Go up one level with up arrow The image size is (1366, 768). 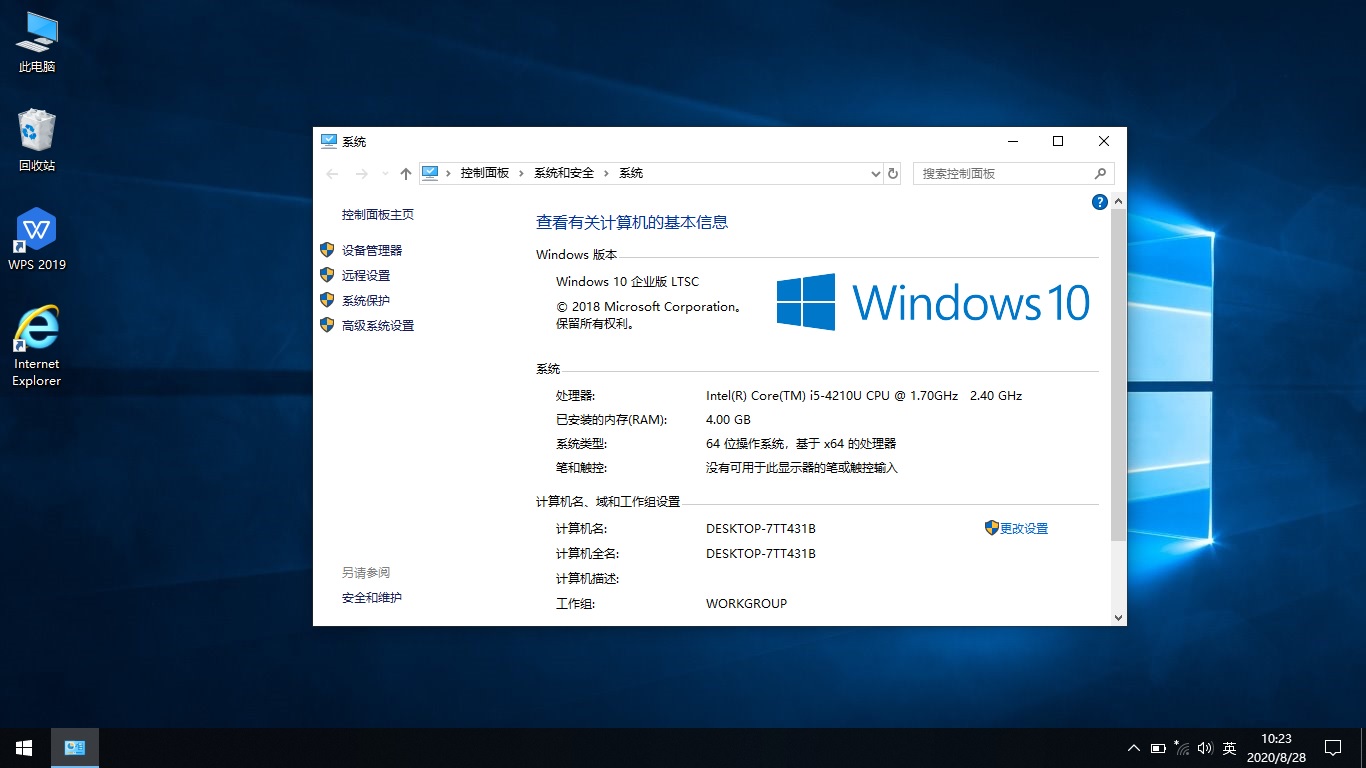pos(405,174)
